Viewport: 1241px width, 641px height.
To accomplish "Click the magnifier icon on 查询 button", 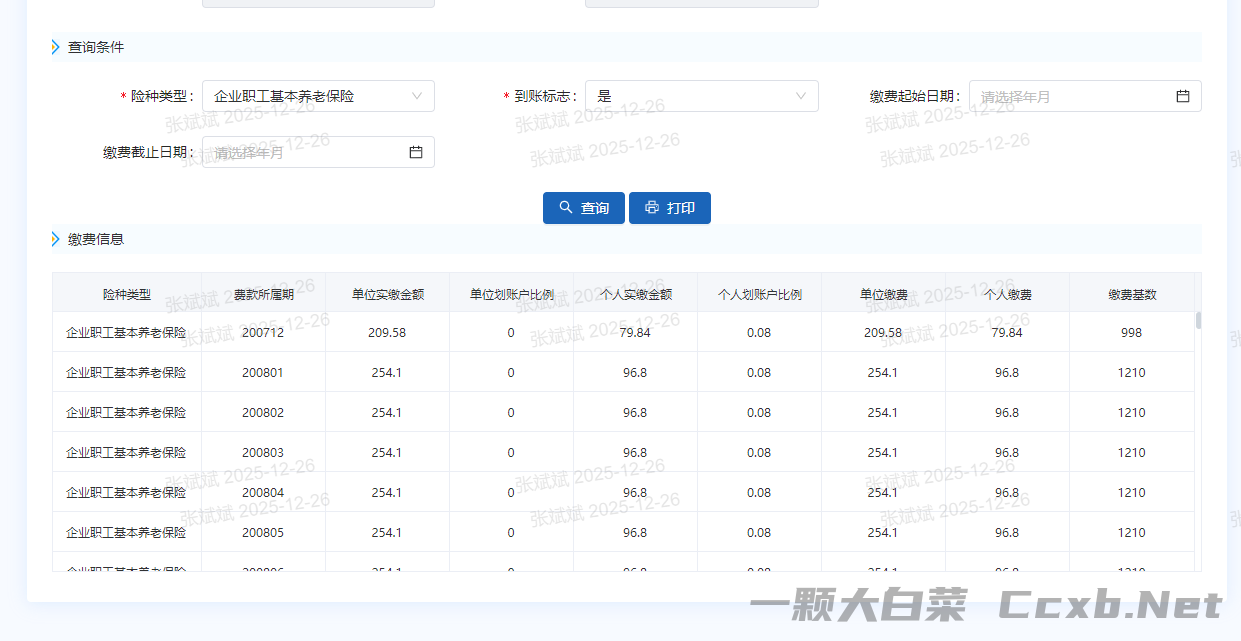I will (x=566, y=208).
